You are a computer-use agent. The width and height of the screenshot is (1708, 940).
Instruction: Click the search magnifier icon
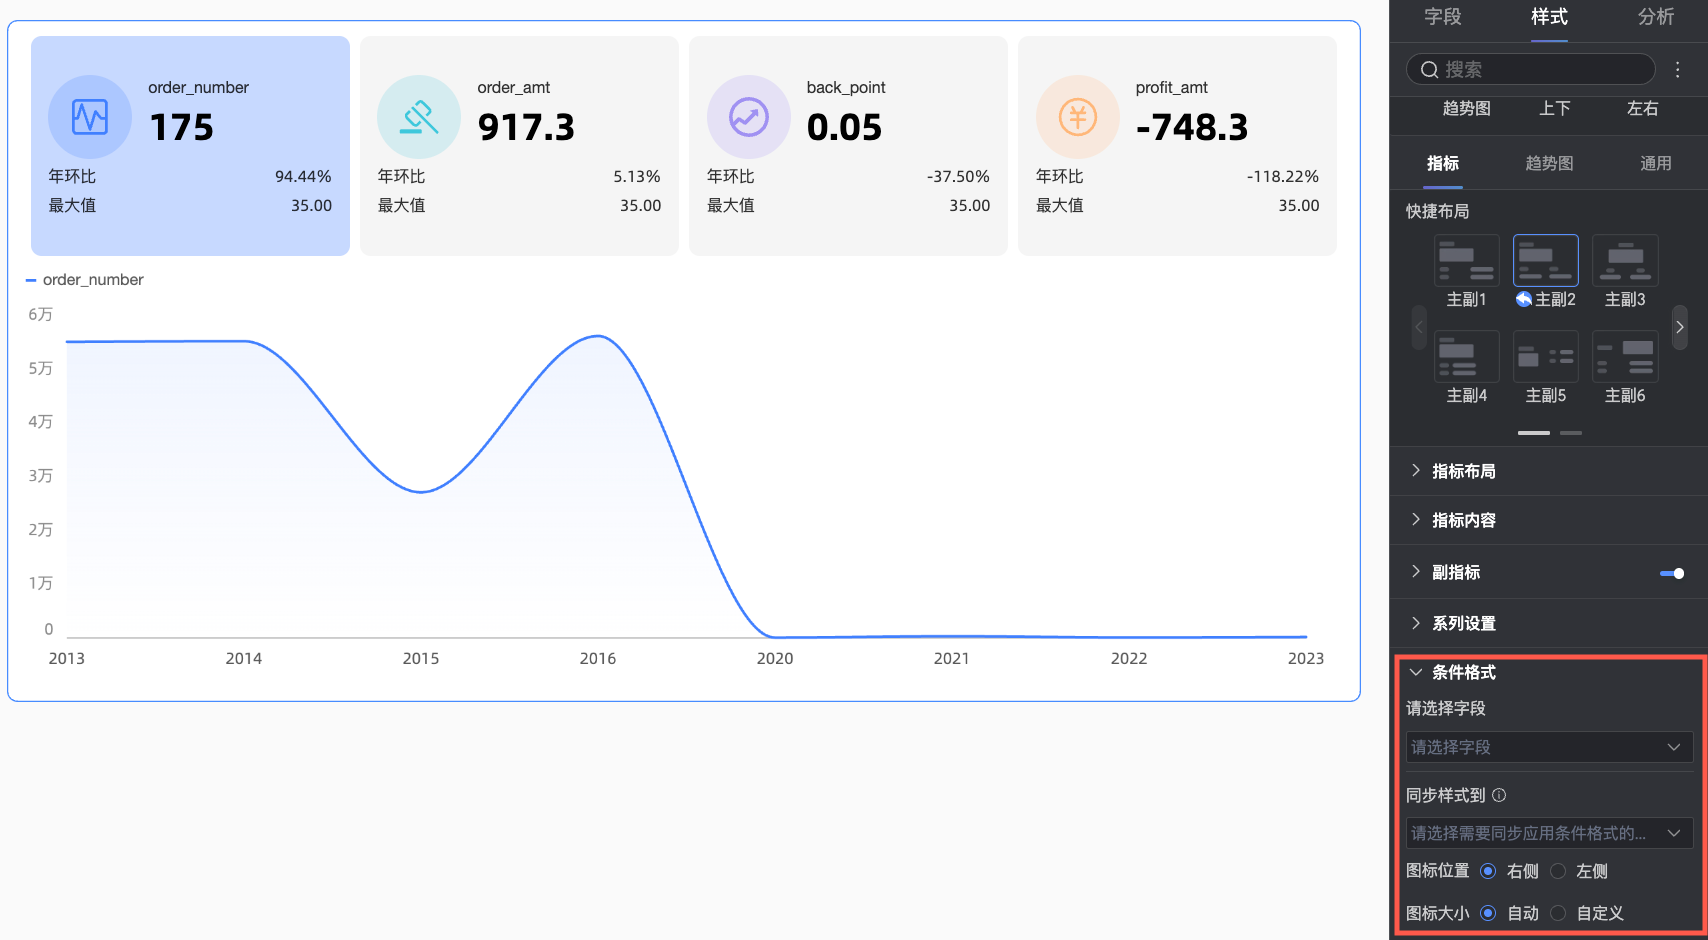(1429, 69)
